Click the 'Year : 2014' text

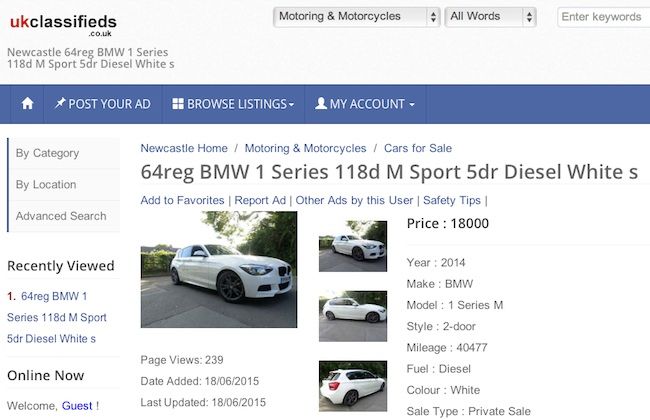tap(436, 263)
